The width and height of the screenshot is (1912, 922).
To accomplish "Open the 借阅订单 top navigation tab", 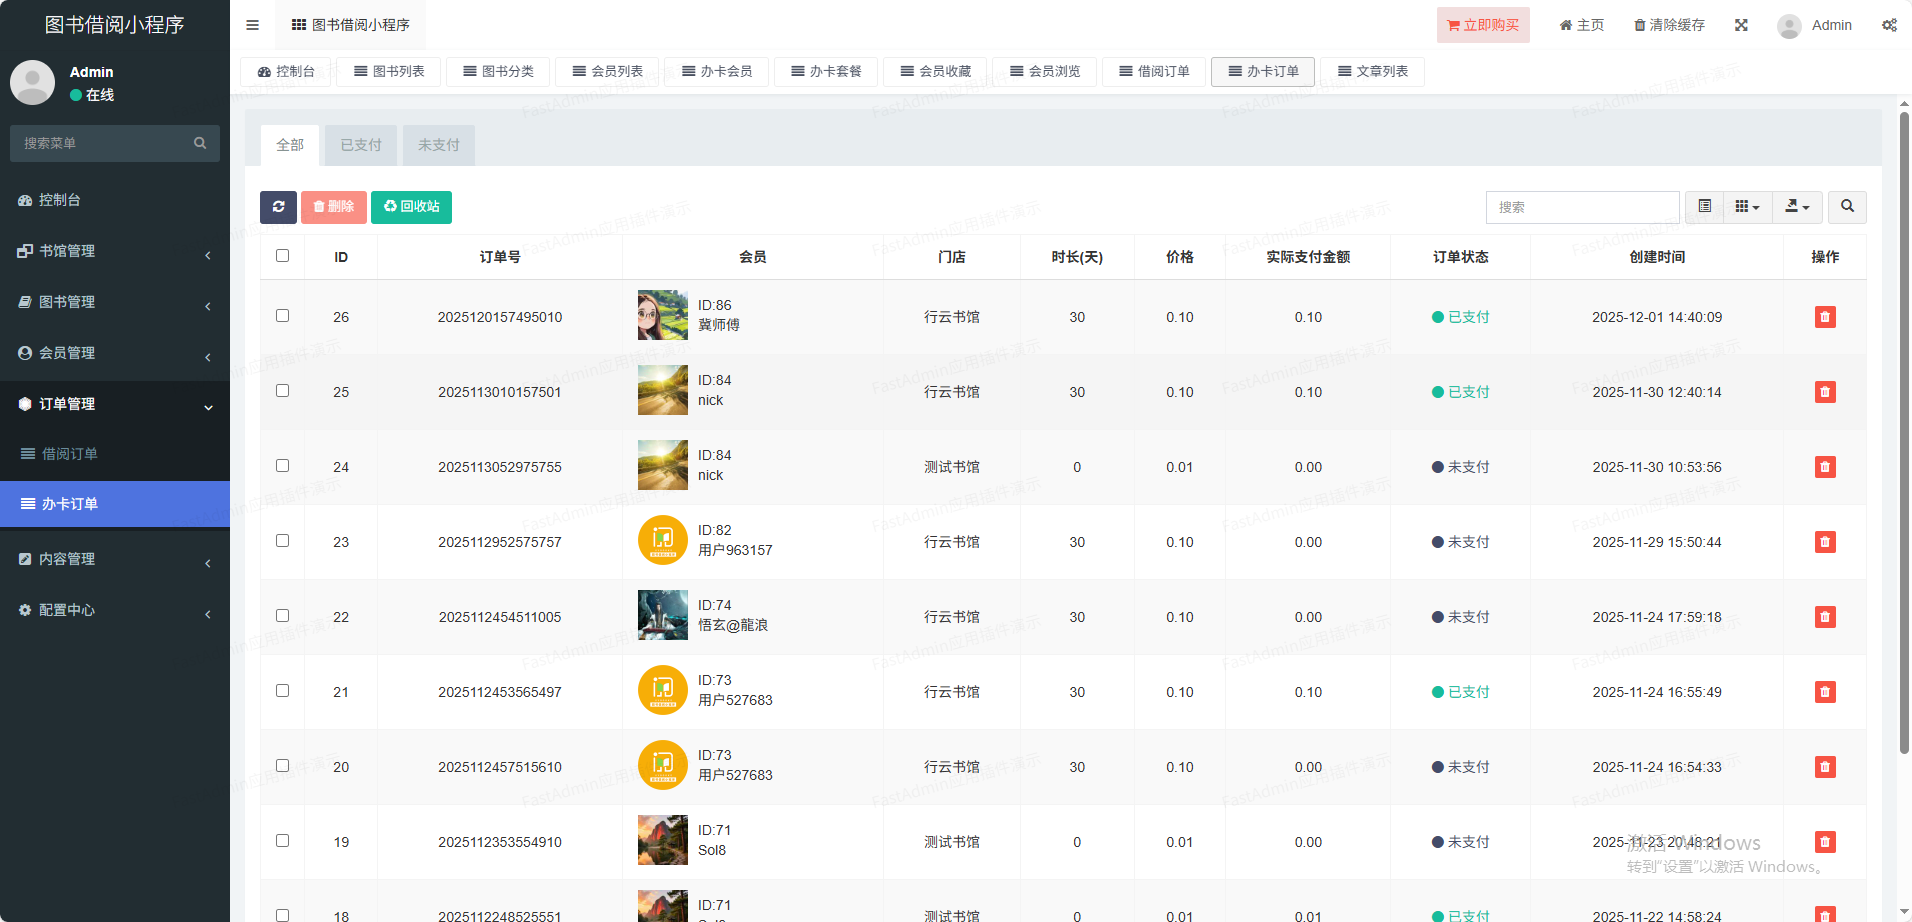I will coord(1154,71).
